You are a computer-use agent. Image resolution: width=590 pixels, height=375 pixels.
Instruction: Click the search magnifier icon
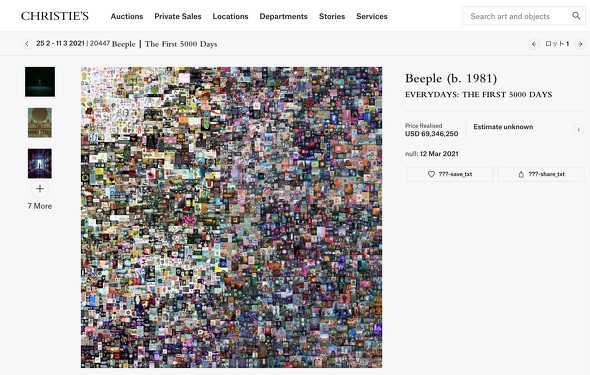click(x=576, y=16)
